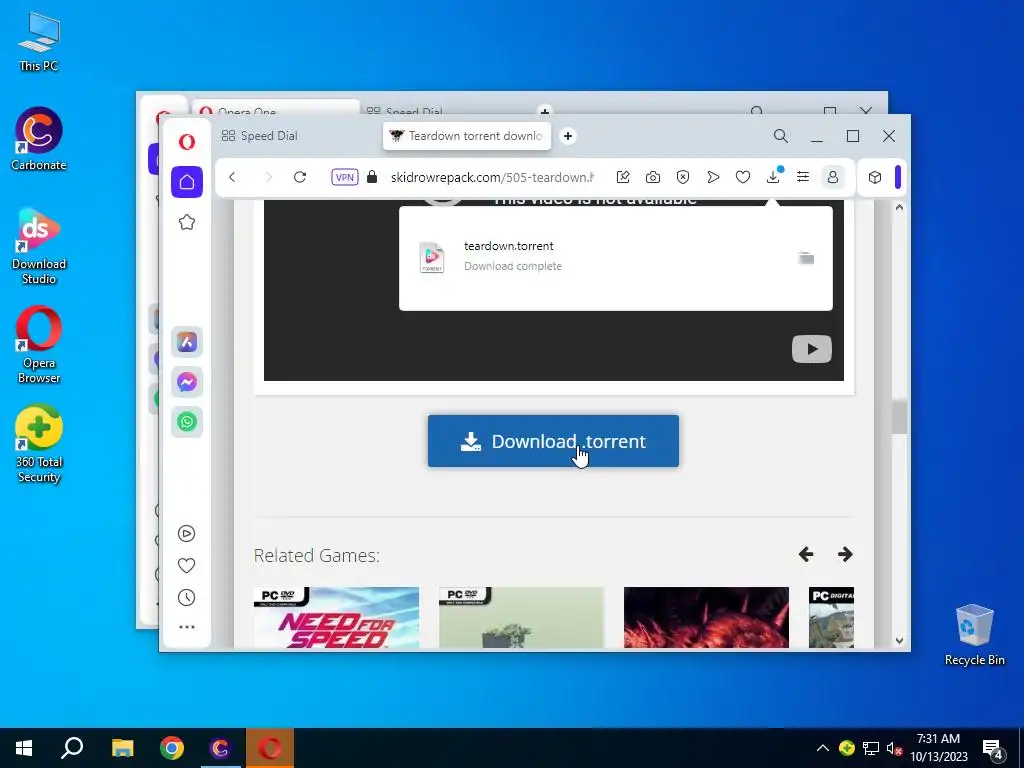Open the ad blocker shield icon

(682, 177)
